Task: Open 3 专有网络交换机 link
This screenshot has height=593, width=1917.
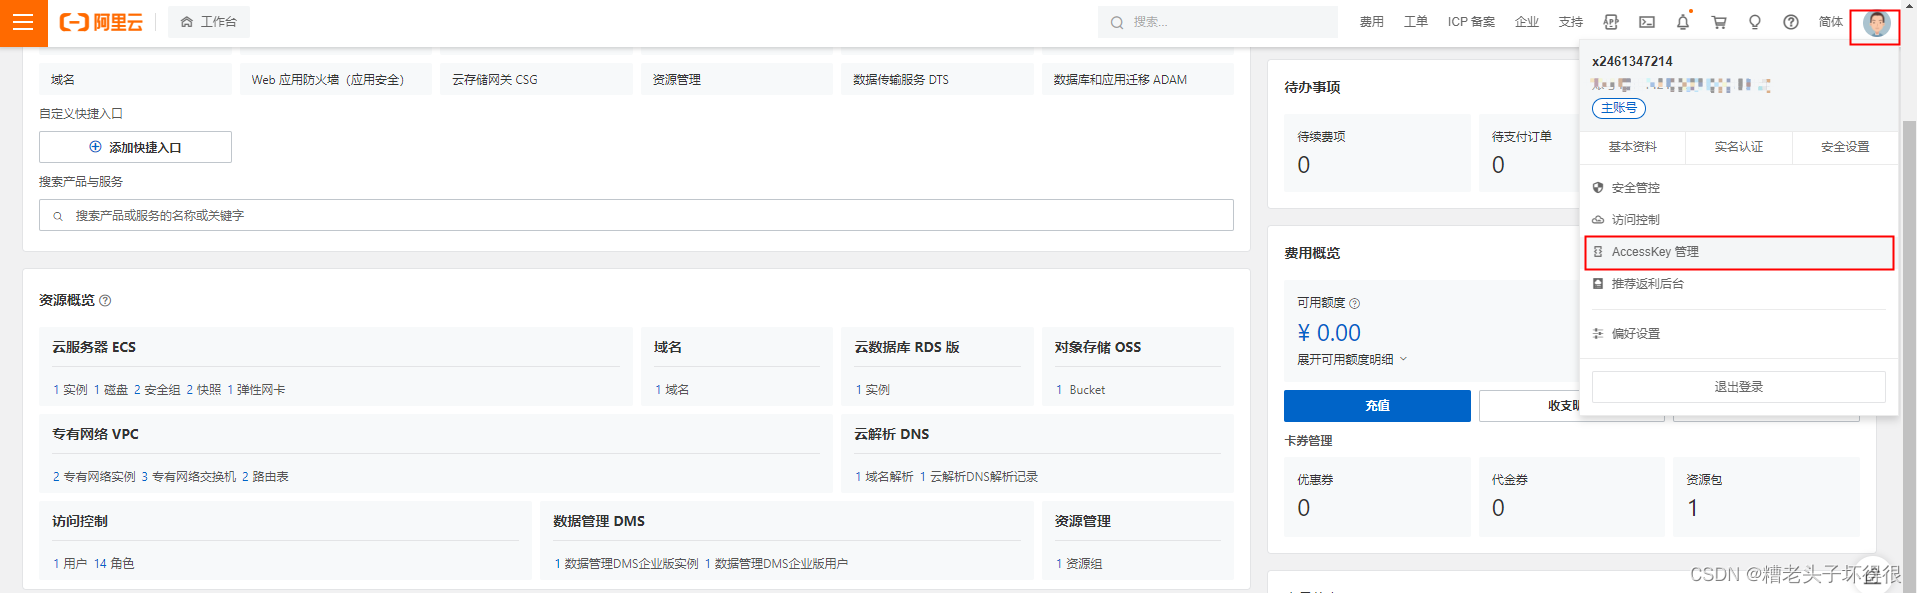Action: tap(189, 477)
